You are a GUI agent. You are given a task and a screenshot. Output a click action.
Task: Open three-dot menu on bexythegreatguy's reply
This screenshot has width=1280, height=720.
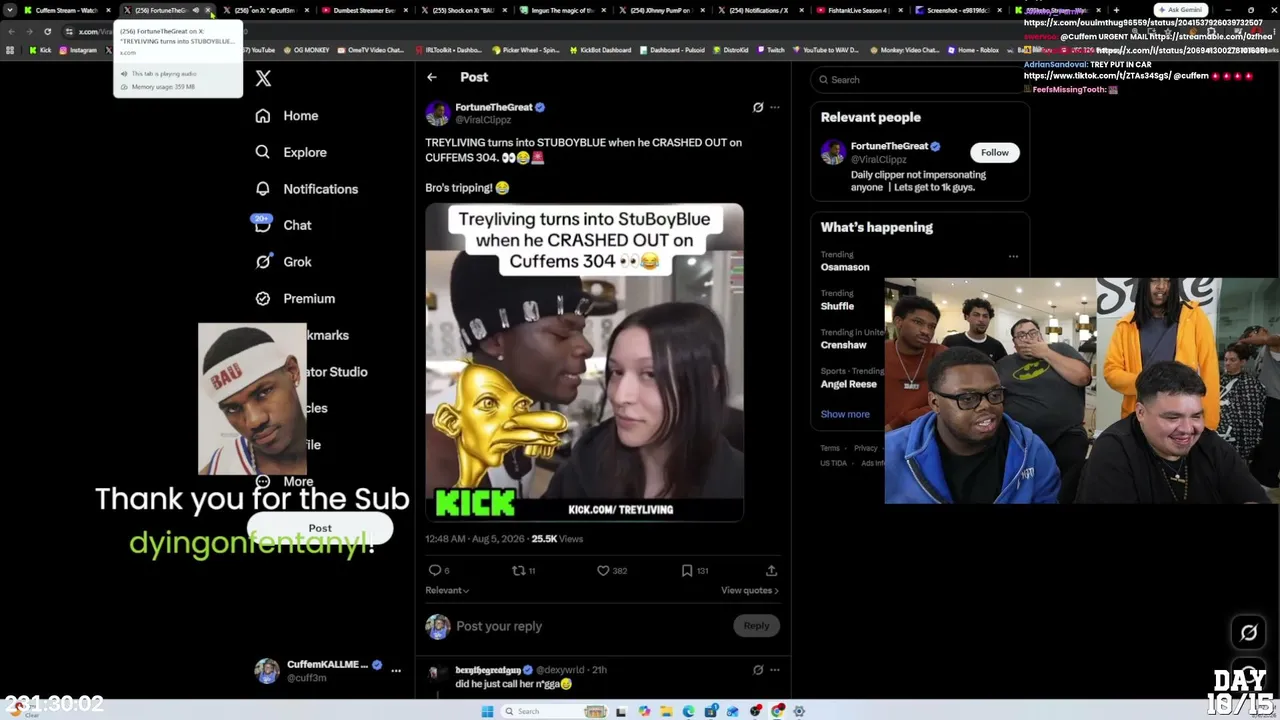click(775, 670)
